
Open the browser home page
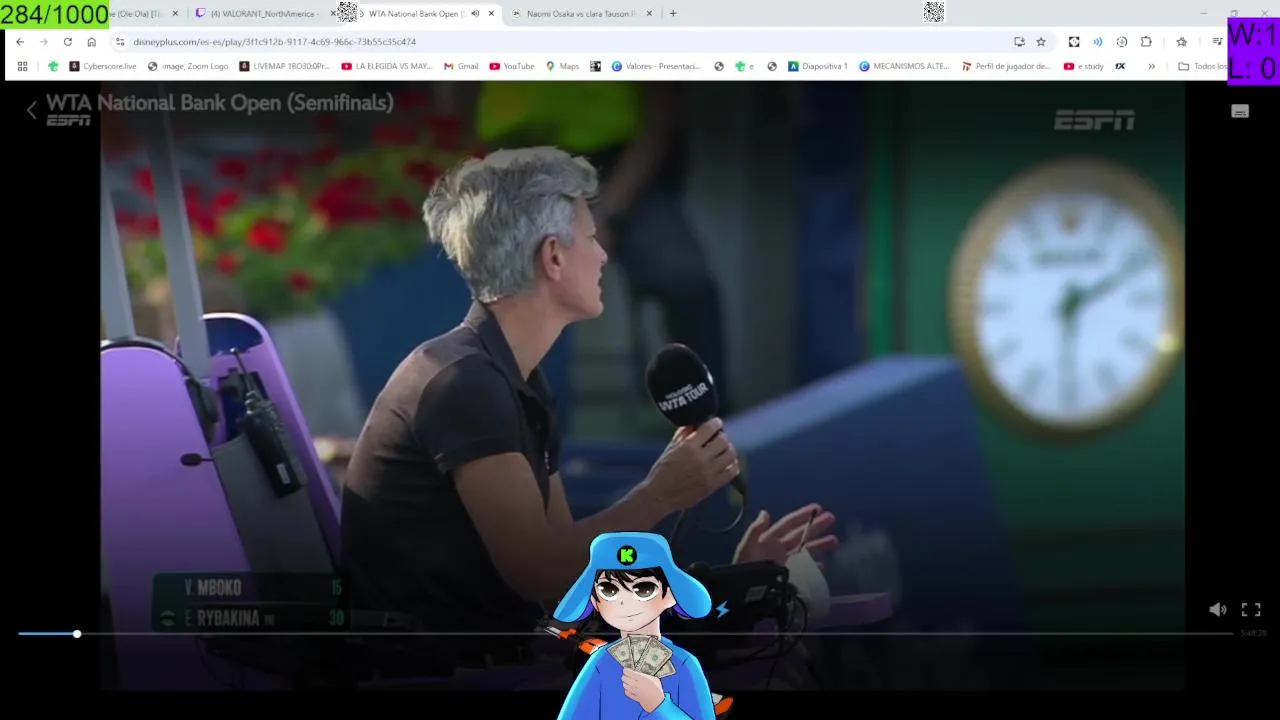pos(91,42)
